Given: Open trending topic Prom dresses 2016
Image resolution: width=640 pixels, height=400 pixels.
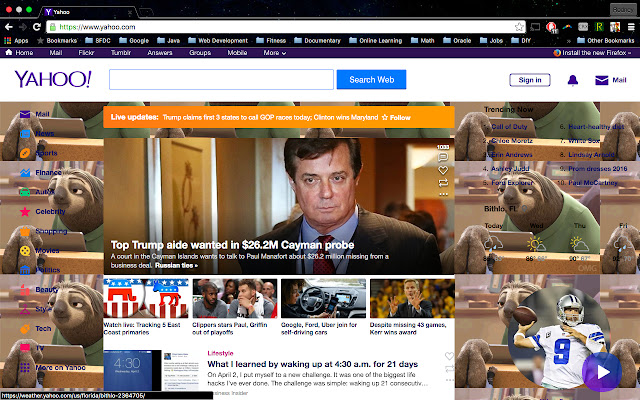Looking at the screenshot, I should [598, 168].
